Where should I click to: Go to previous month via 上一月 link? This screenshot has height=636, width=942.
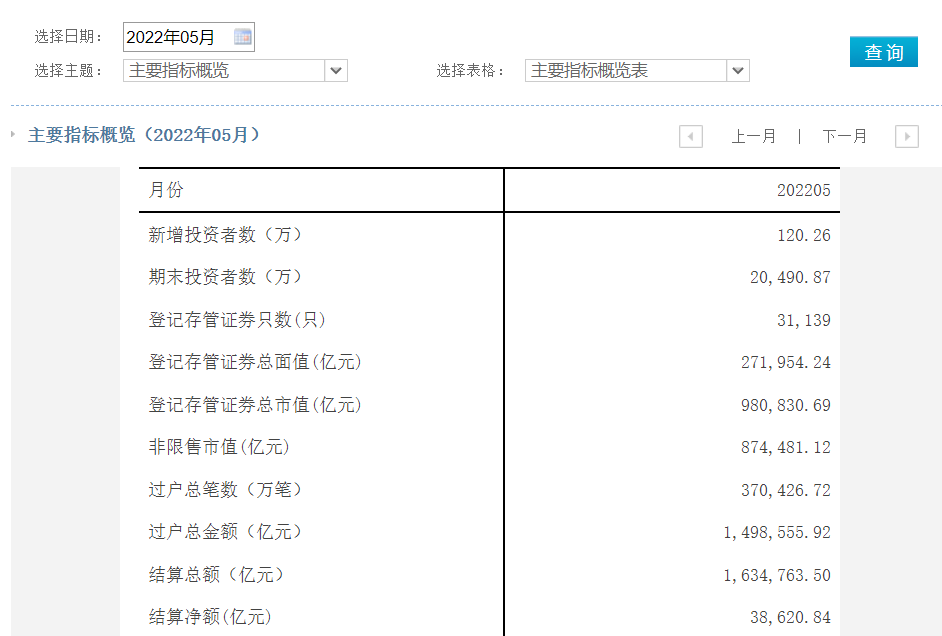pos(753,136)
